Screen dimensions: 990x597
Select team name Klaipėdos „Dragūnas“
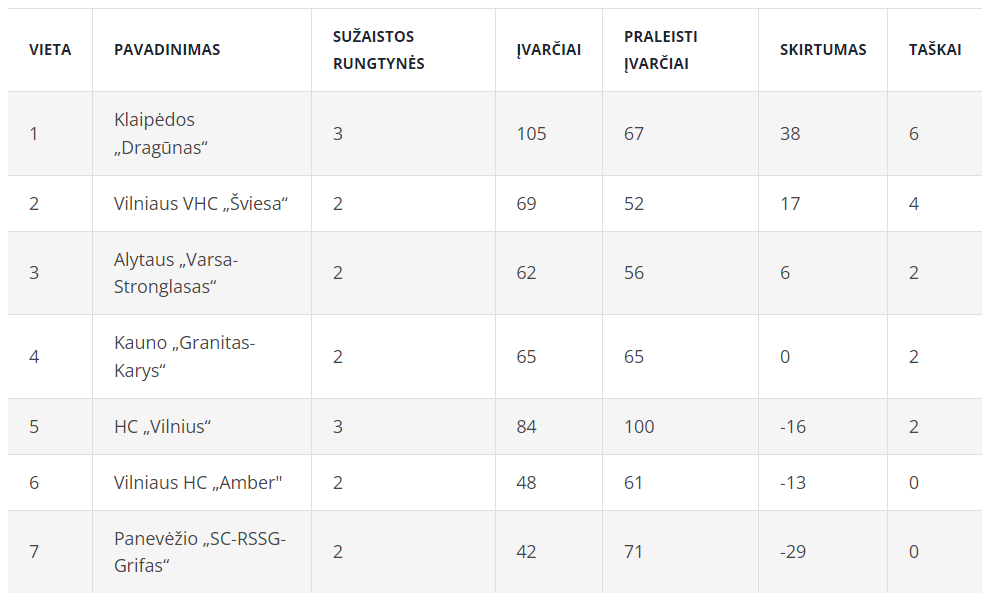(x=161, y=133)
